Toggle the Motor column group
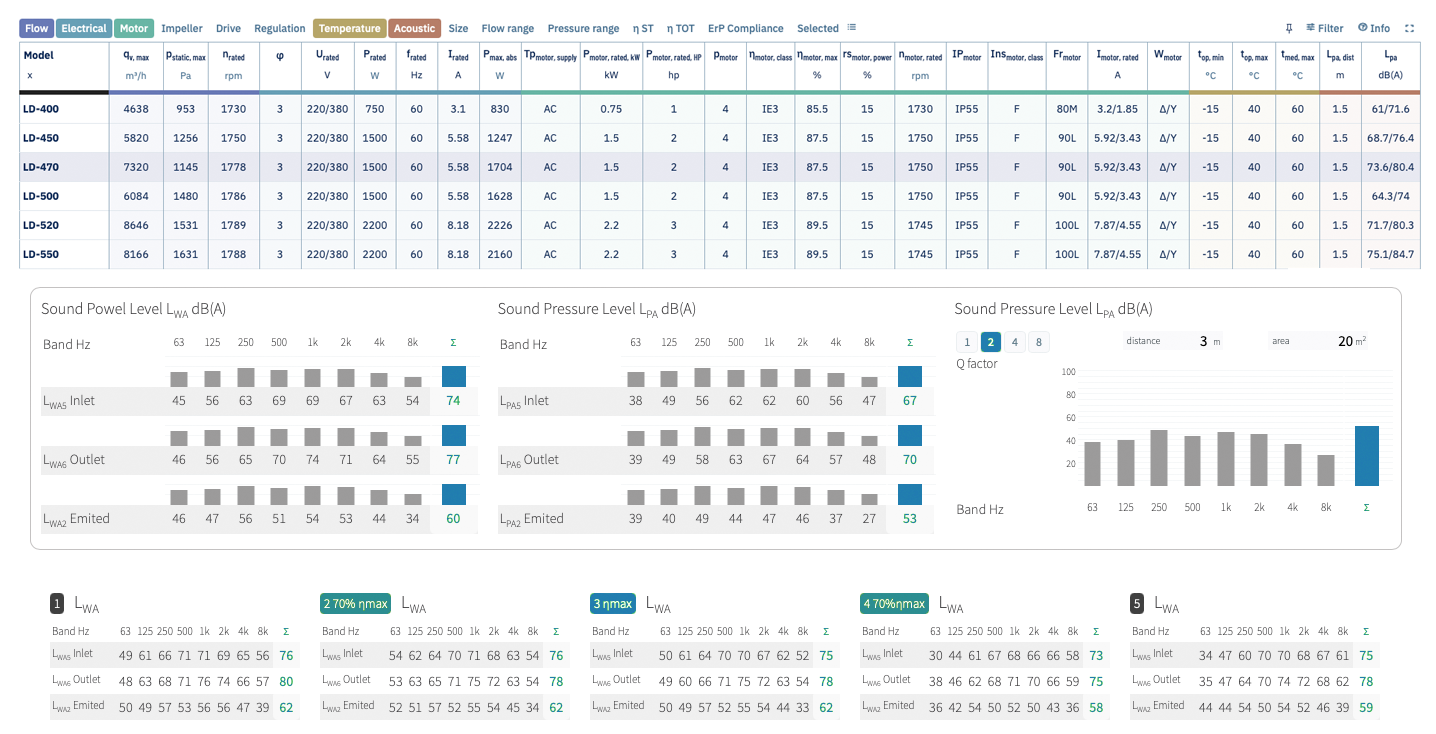The height and width of the screenshot is (734, 1436). click(133, 28)
